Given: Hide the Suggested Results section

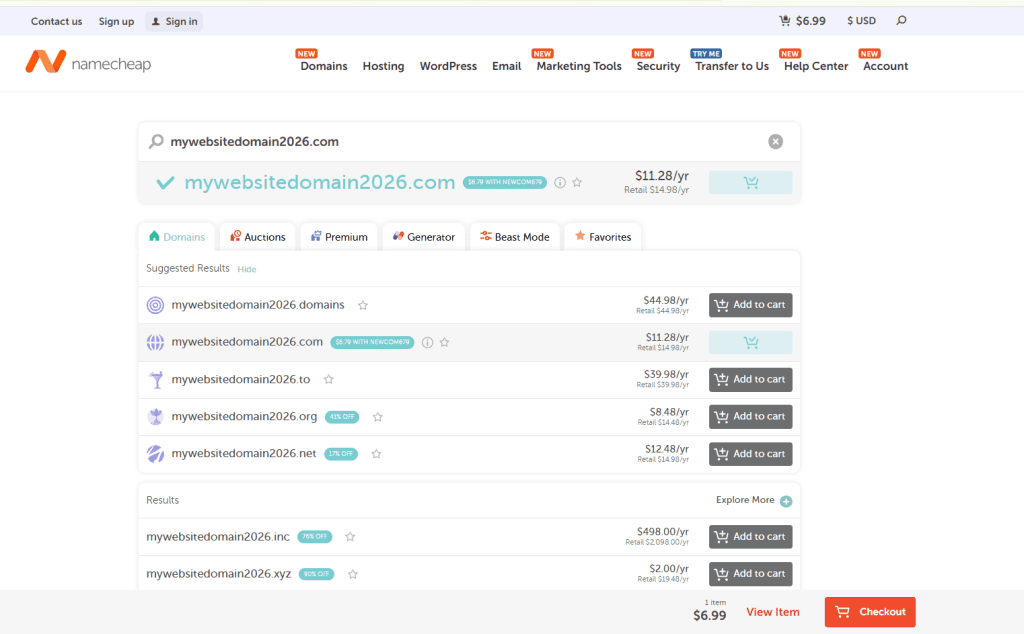Looking at the screenshot, I should 247,269.
